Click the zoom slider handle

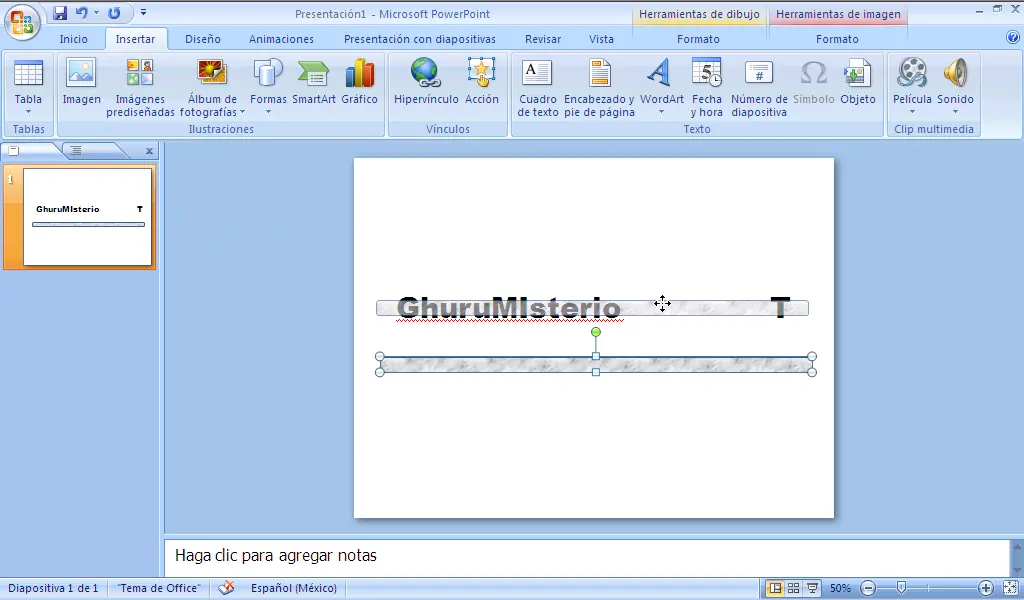(x=901, y=588)
